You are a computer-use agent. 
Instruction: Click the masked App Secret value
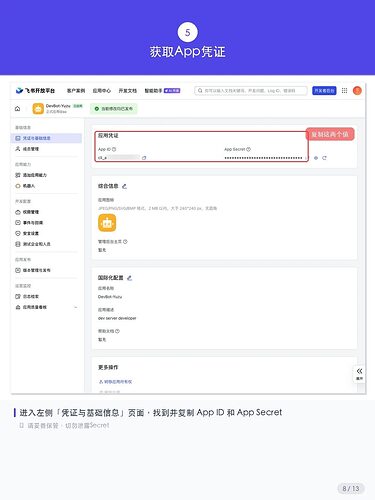tap(263, 158)
